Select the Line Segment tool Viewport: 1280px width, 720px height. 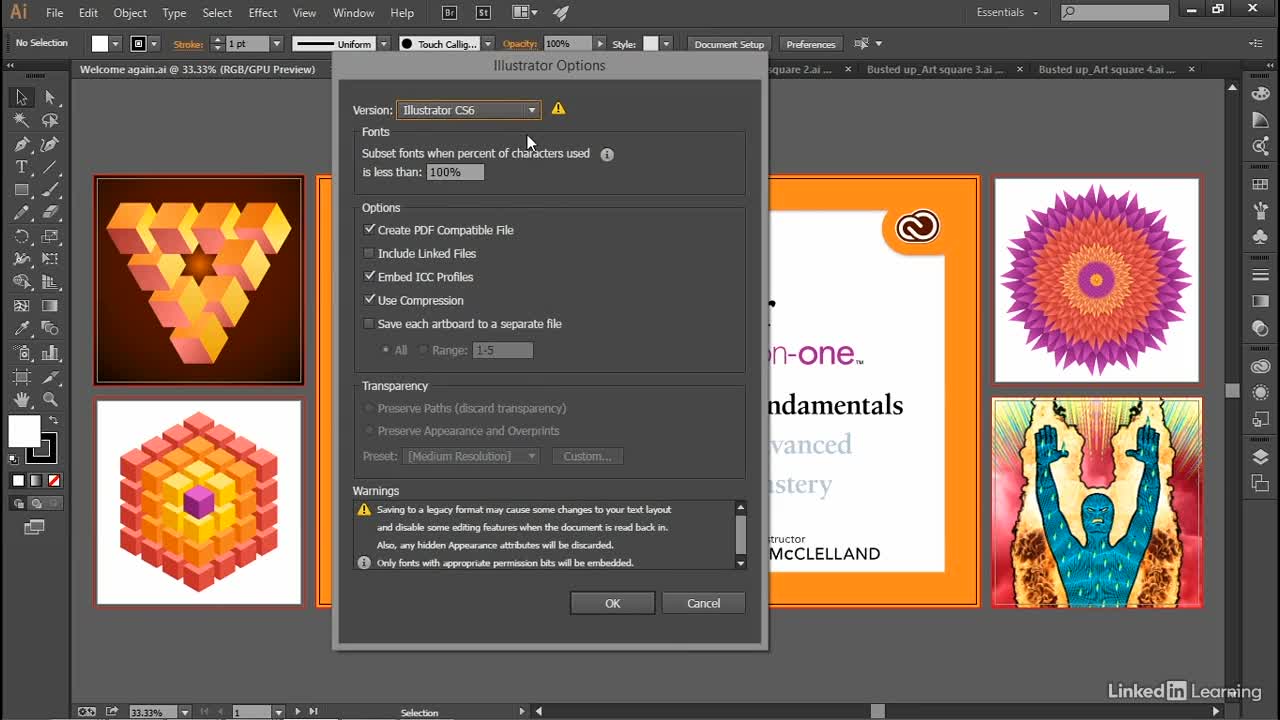click(x=50, y=167)
